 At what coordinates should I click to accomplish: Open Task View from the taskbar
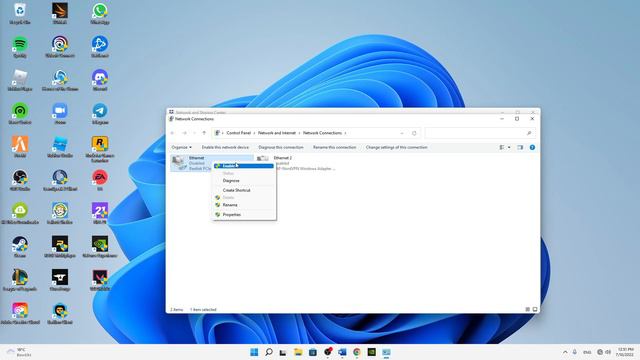tap(282, 352)
